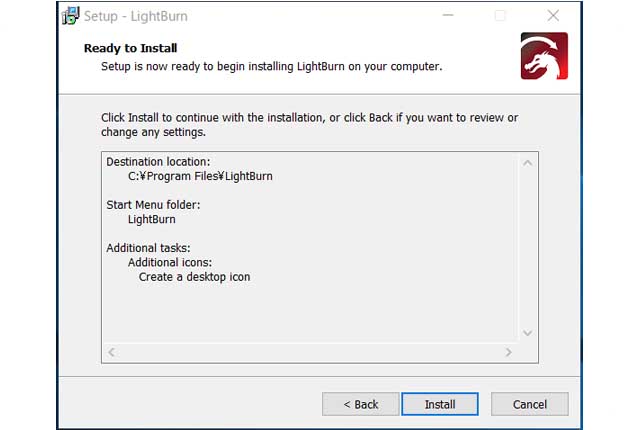Screen dimensions: 640x430
Task: Click the LightBurn dragon logo
Action: coord(544,56)
